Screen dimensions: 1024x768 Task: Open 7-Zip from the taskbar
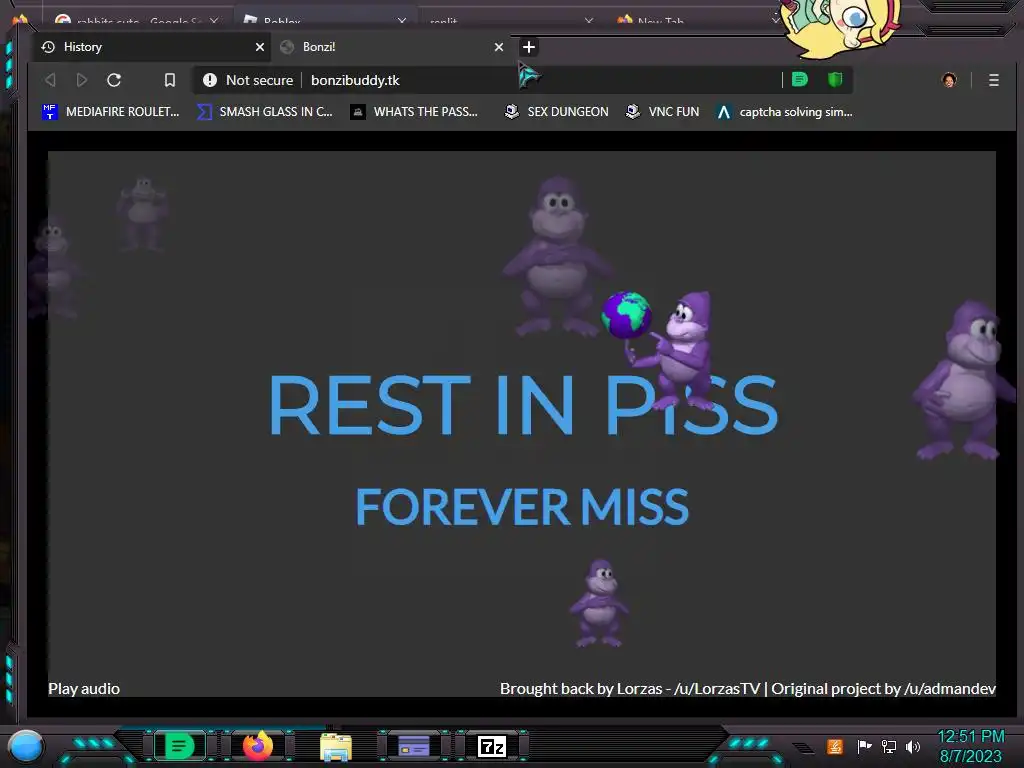click(x=492, y=746)
